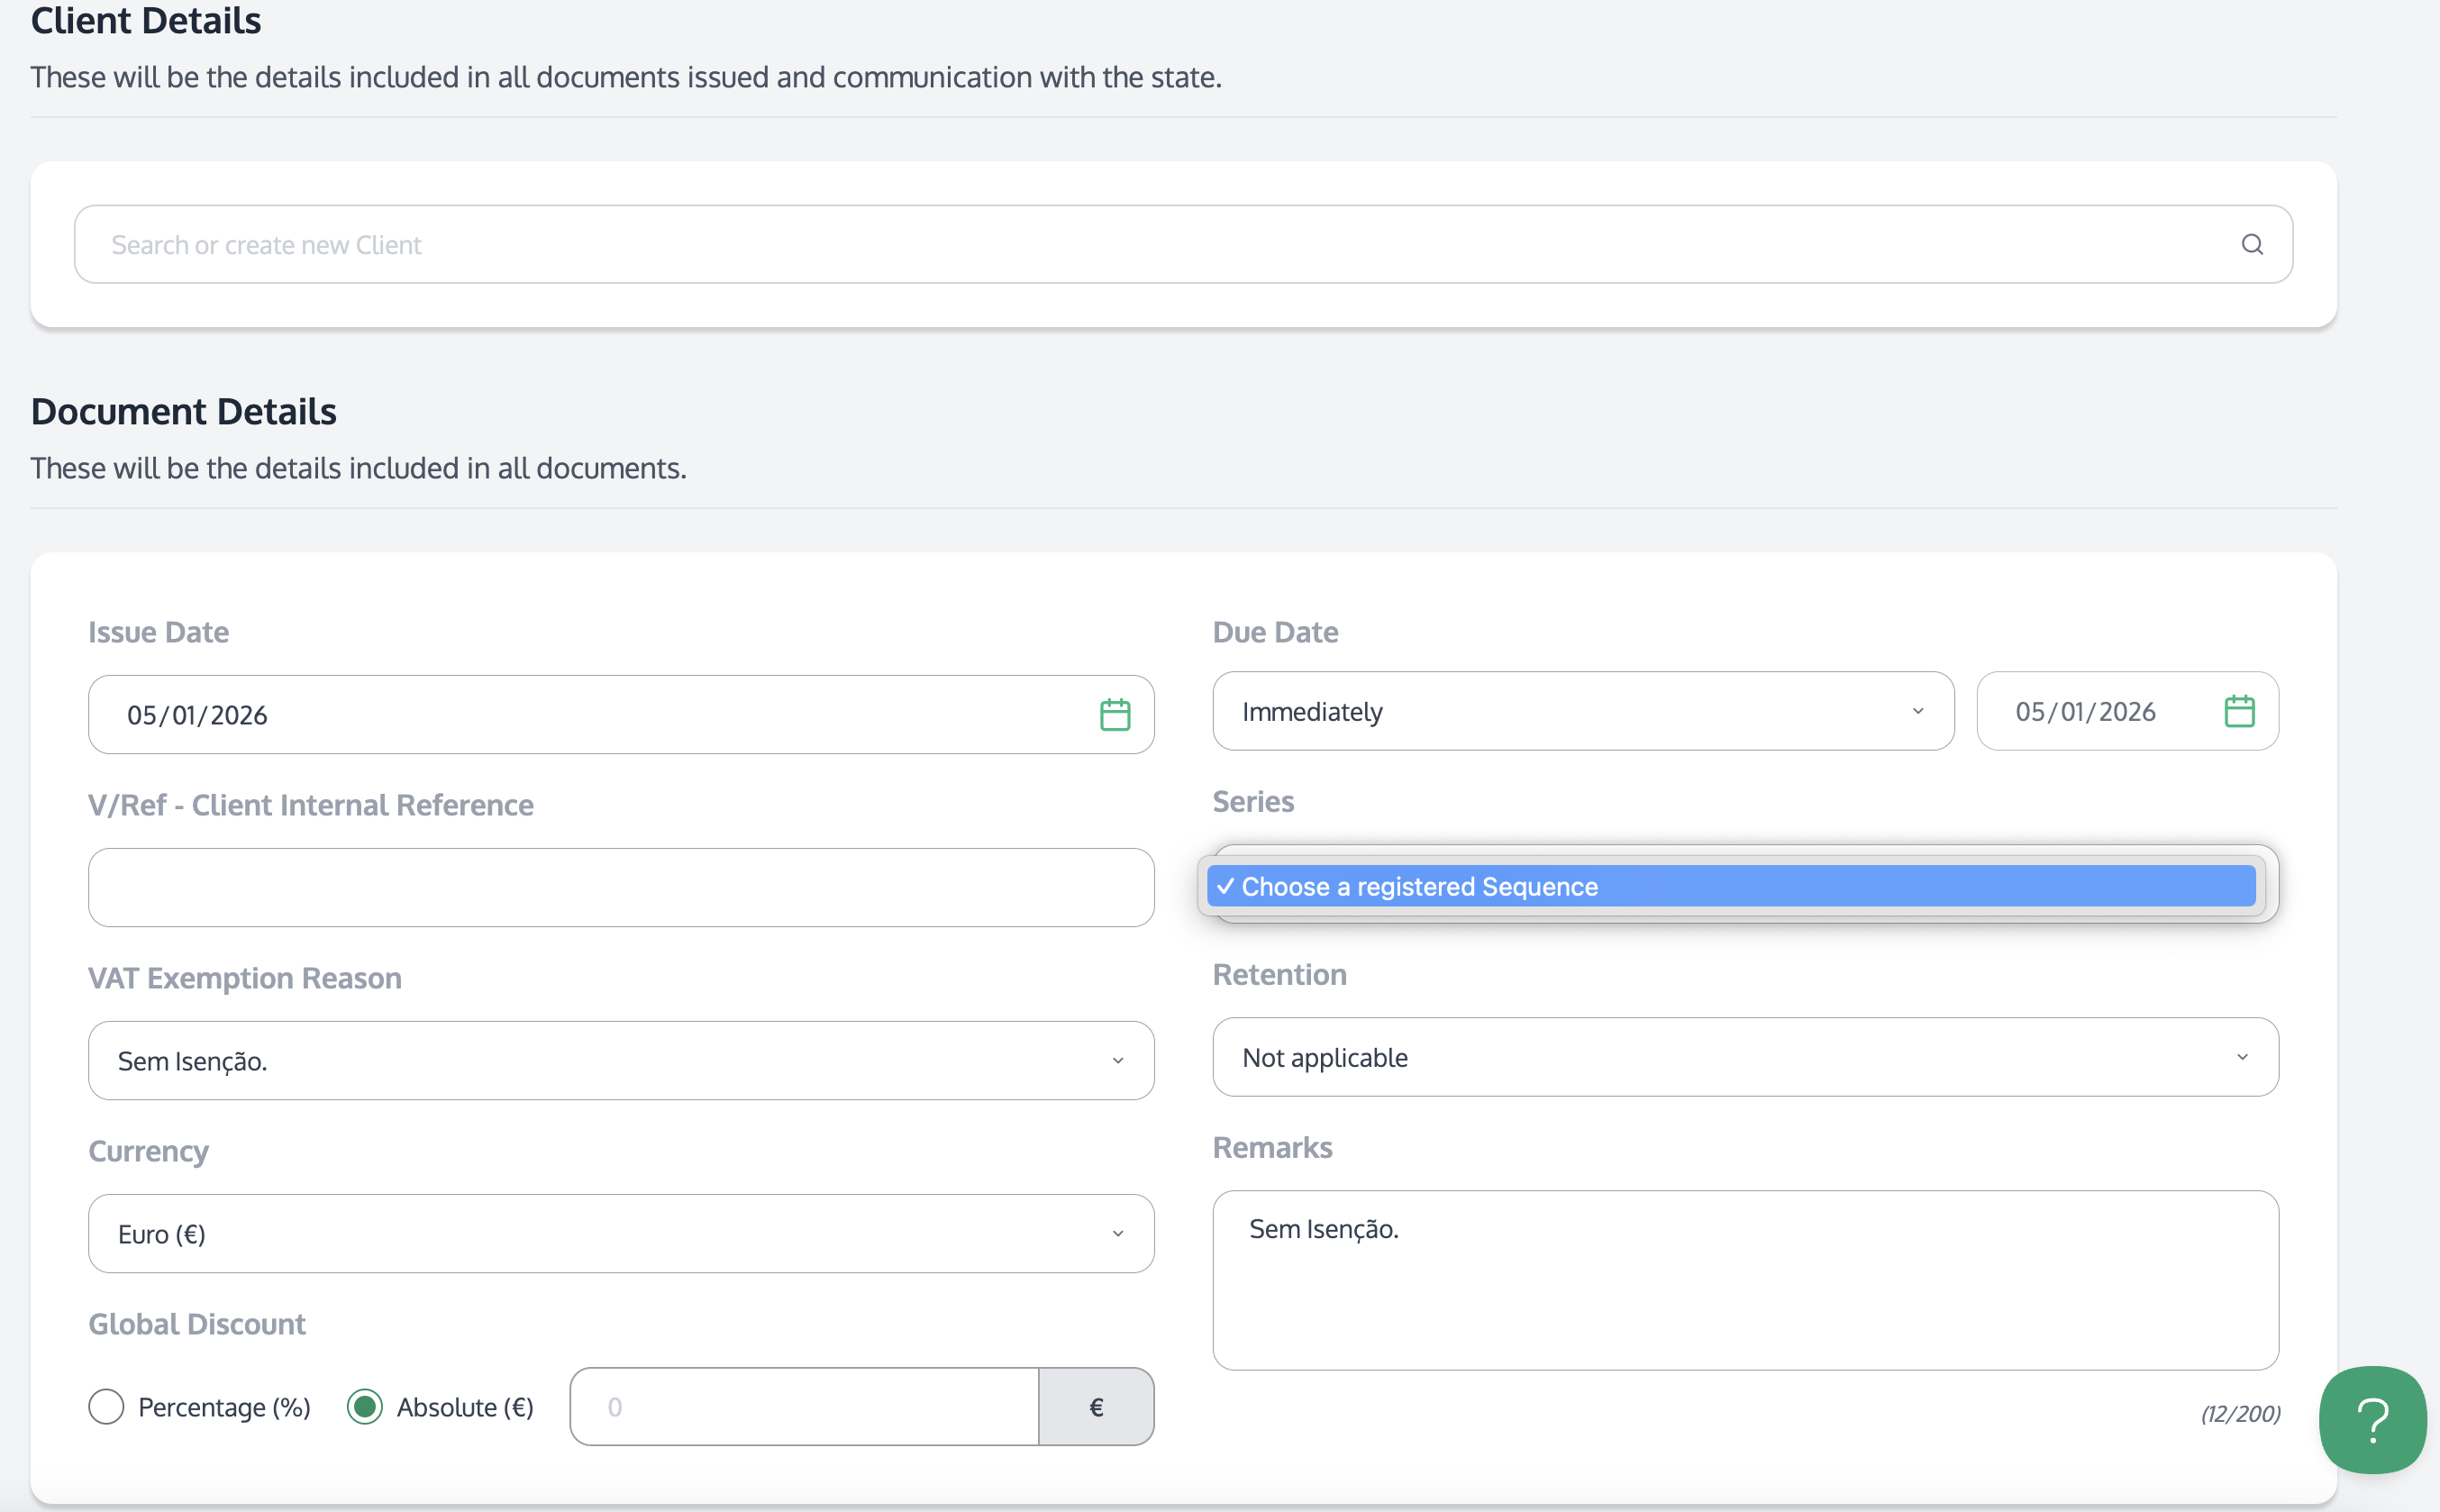Click the chevron arrow on Currency dropdown
This screenshot has height=1512, width=2440.
tap(1117, 1233)
